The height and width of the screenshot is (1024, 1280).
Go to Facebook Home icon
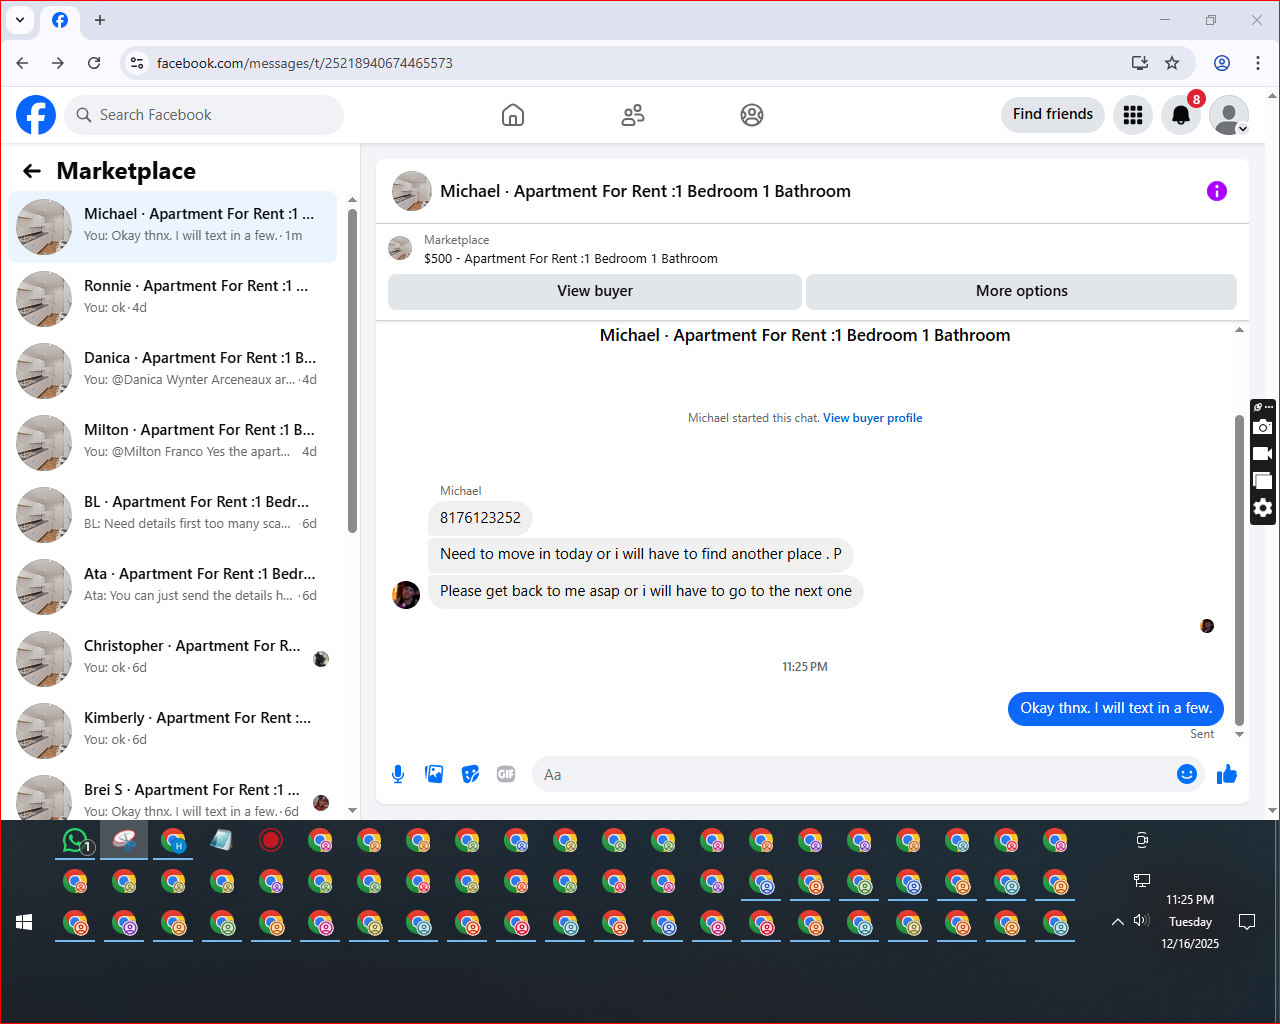tap(513, 115)
